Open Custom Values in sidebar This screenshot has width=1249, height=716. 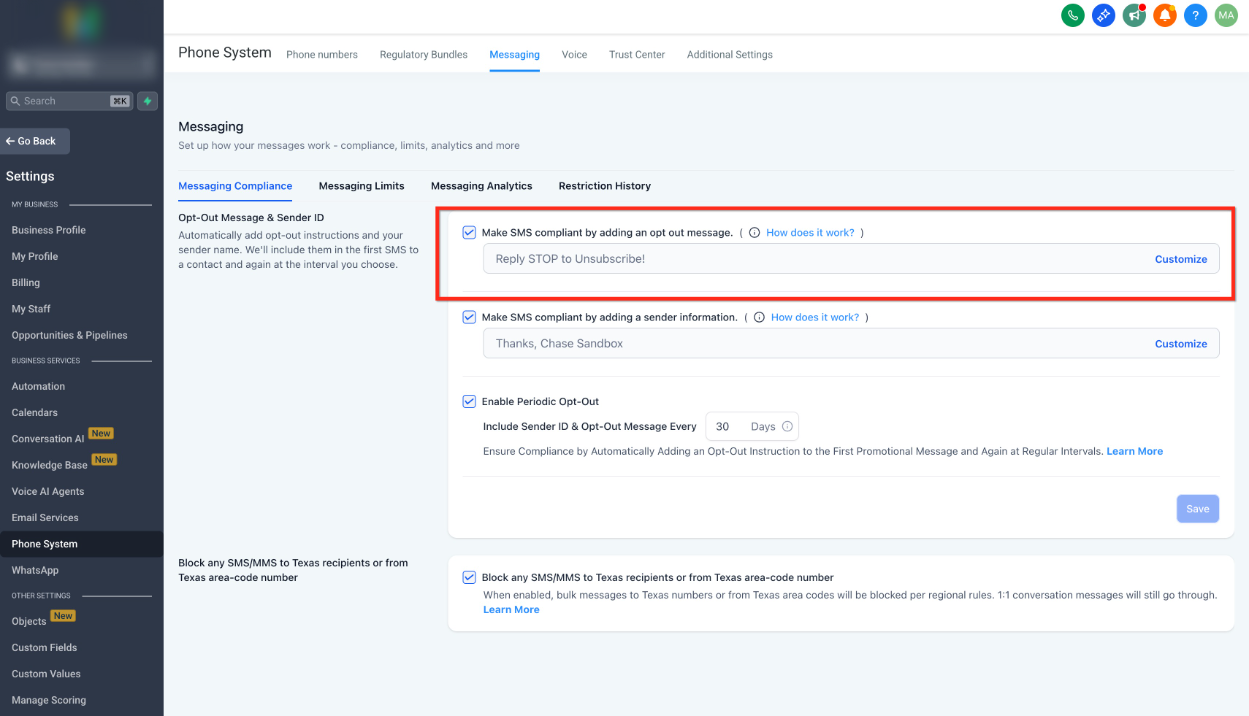click(x=46, y=674)
